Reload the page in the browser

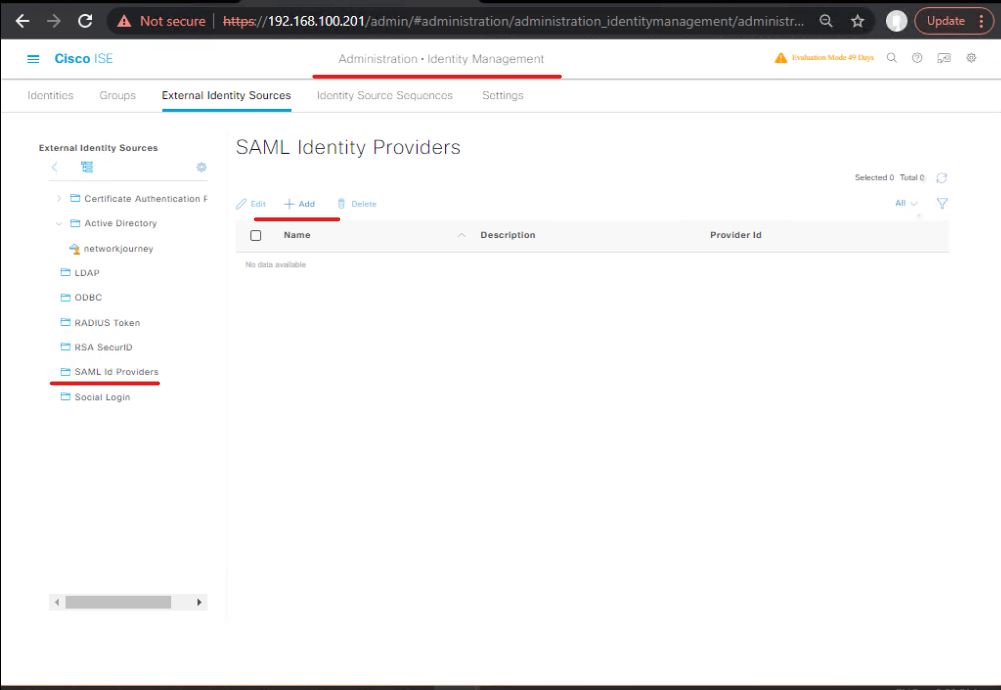[85, 21]
